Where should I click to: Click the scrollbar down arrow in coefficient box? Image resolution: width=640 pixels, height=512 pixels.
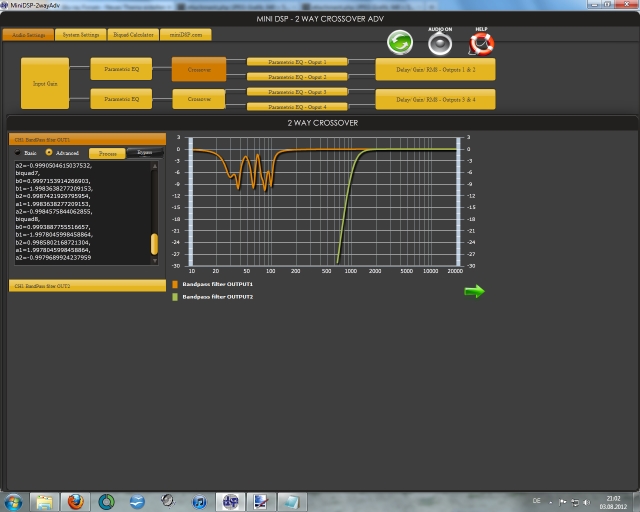(x=154, y=260)
